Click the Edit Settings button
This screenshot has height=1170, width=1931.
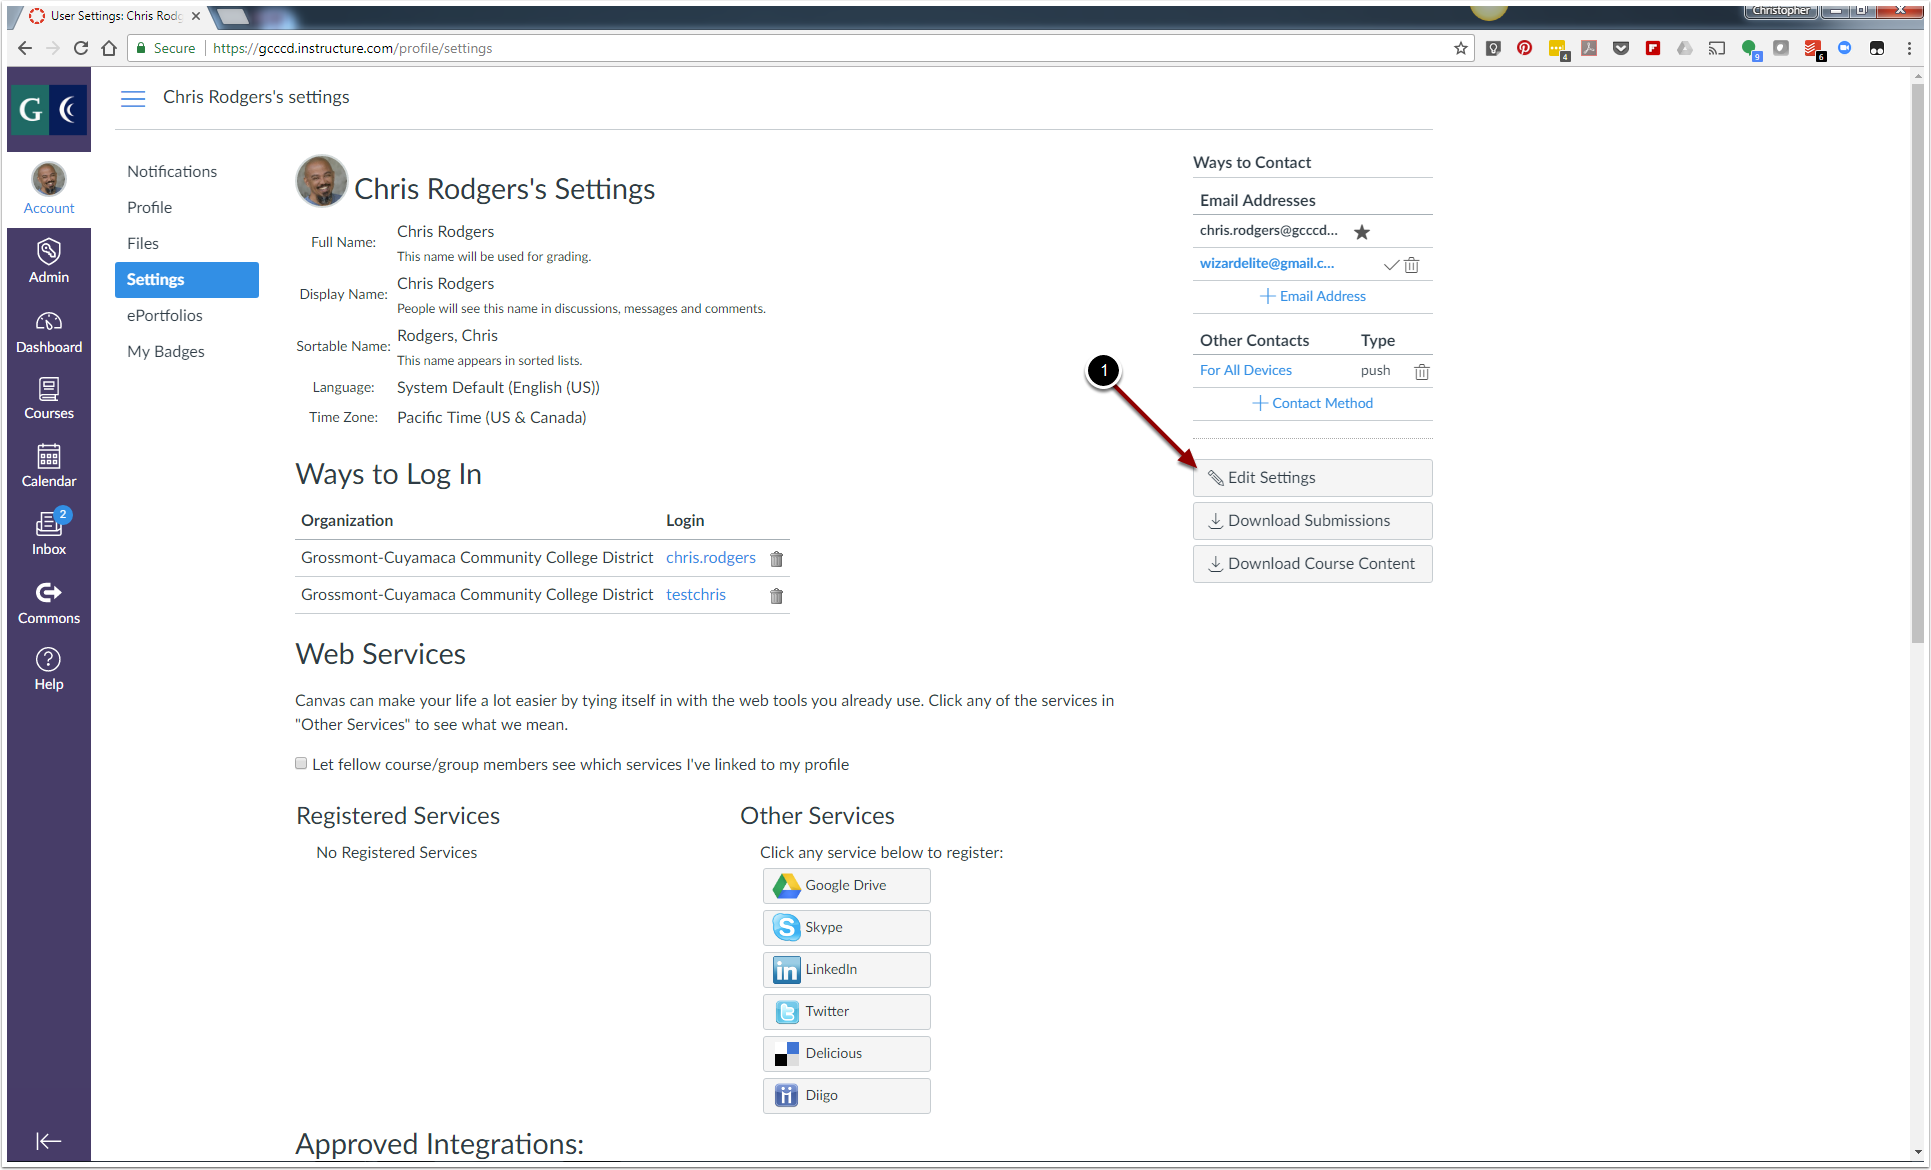pyautogui.click(x=1312, y=478)
